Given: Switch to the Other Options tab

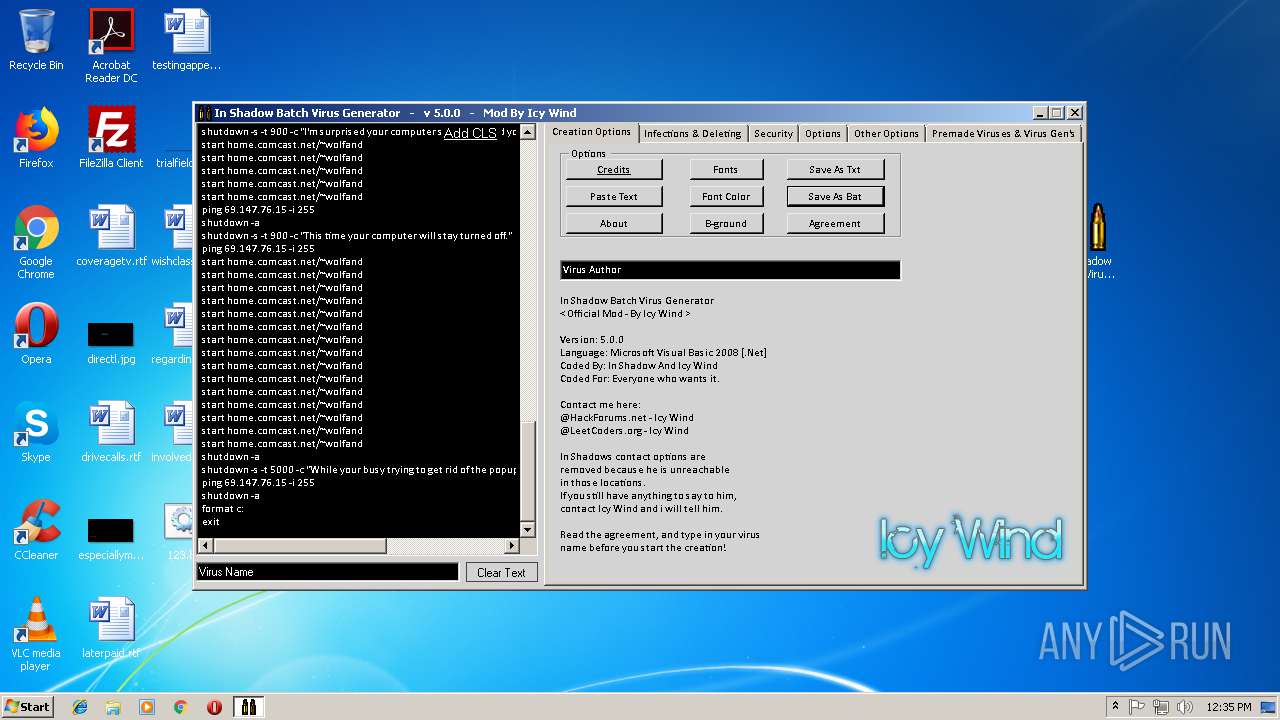Looking at the screenshot, I should 886,134.
